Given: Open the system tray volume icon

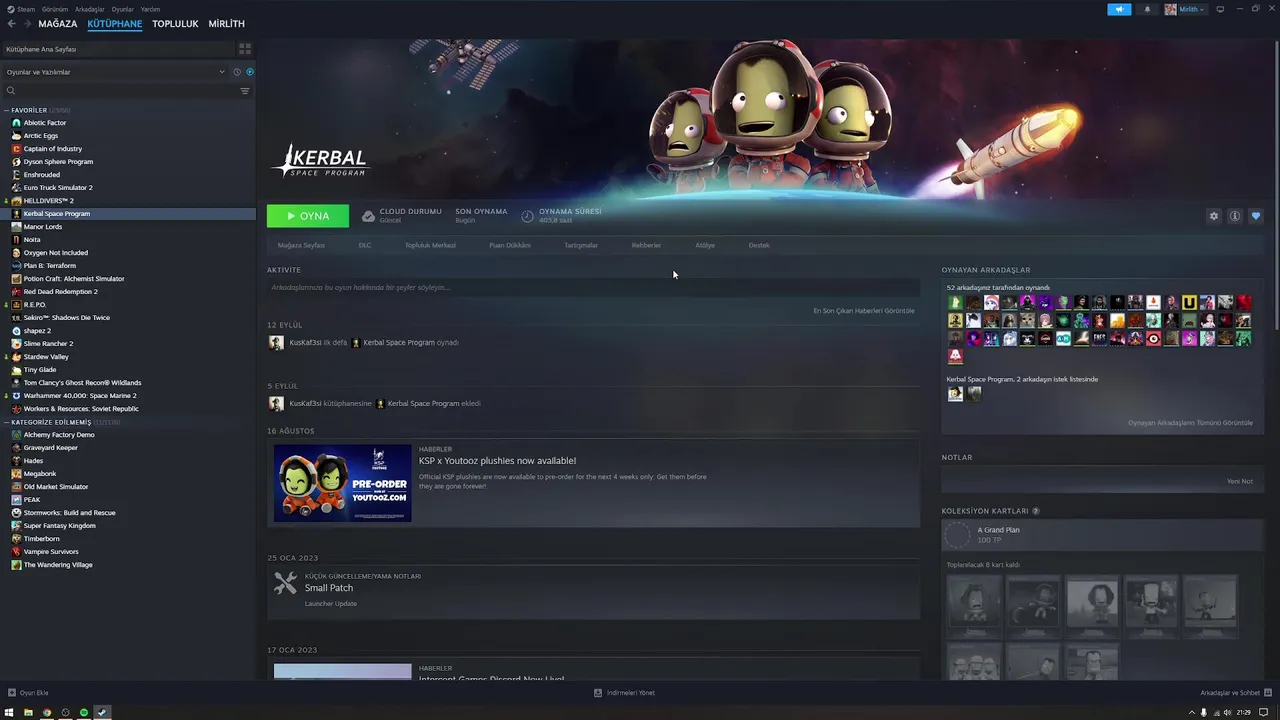Looking at the screenshot, I should click(1227, 712).
